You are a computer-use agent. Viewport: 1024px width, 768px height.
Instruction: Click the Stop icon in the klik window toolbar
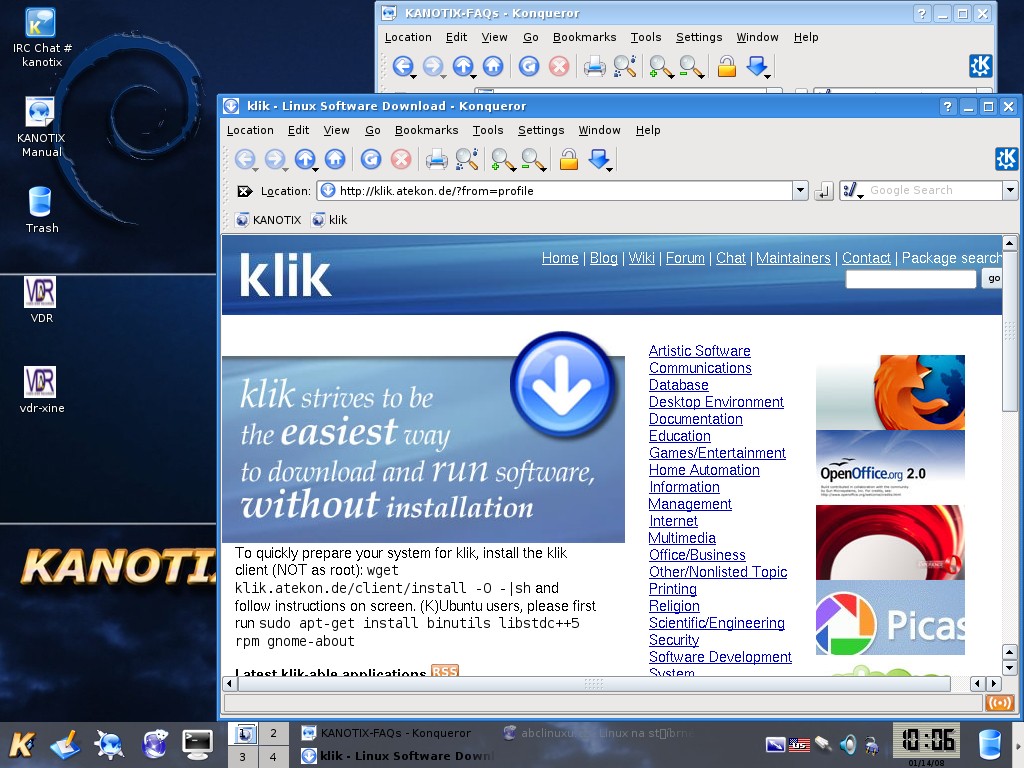(401, 159)
